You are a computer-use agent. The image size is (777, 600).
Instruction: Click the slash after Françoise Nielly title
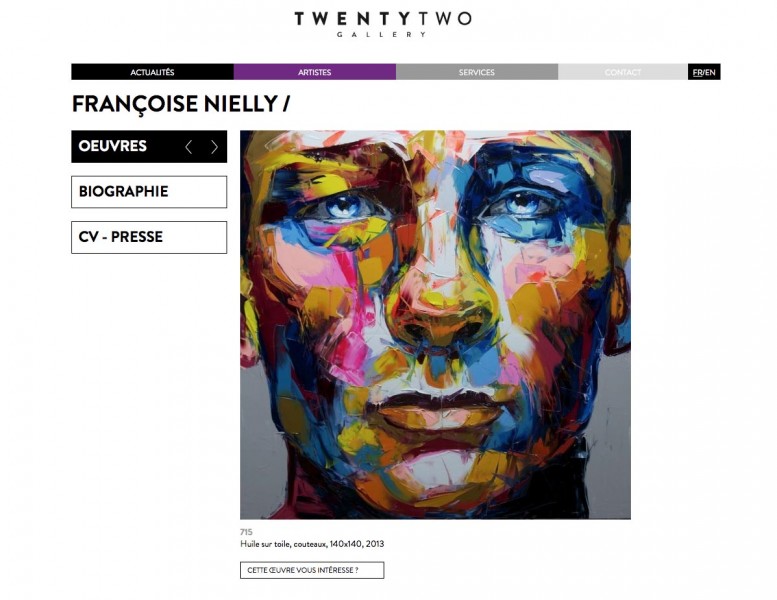pyautogui.click(x=286, y=105)
